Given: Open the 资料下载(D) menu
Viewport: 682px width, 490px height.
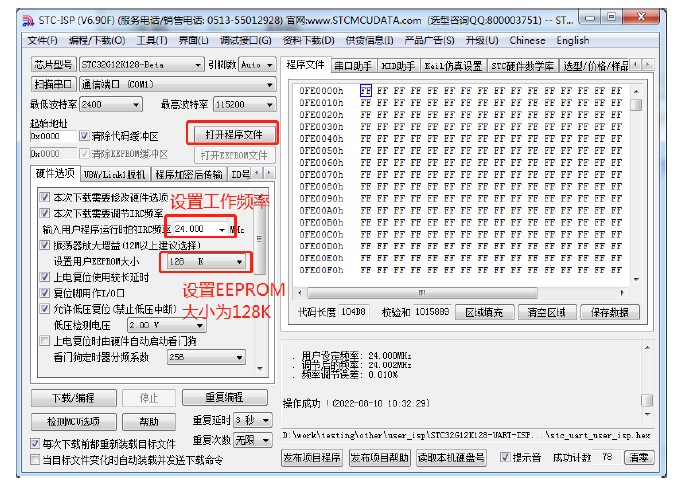Looking at the screenshot, I should pyautogui.click(x=308, y=40).
